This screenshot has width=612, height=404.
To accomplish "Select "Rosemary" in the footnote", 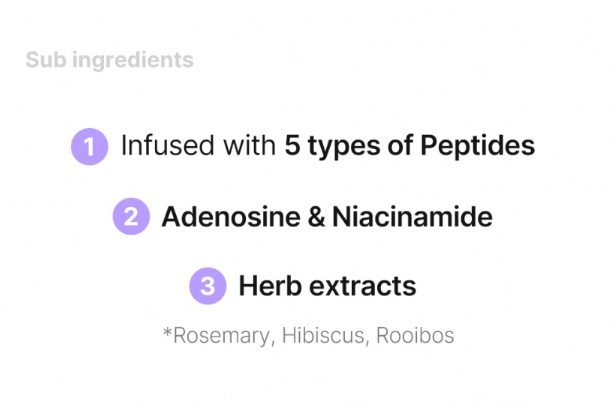I will [x=220, y=336].
